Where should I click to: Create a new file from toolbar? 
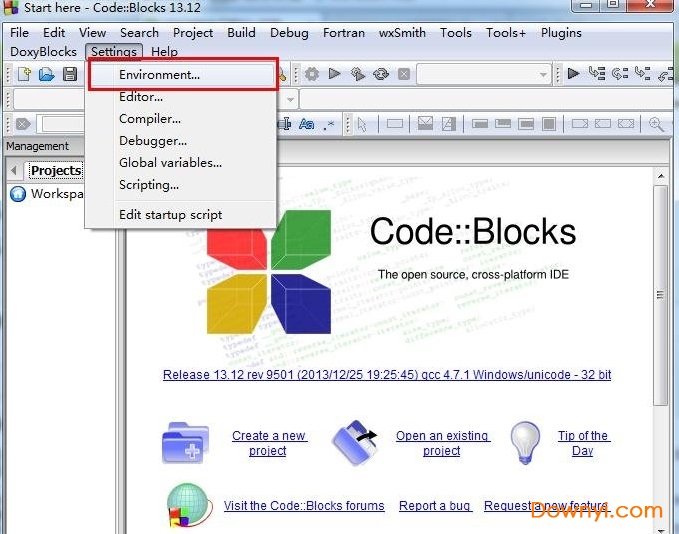[x=24, y=74]
